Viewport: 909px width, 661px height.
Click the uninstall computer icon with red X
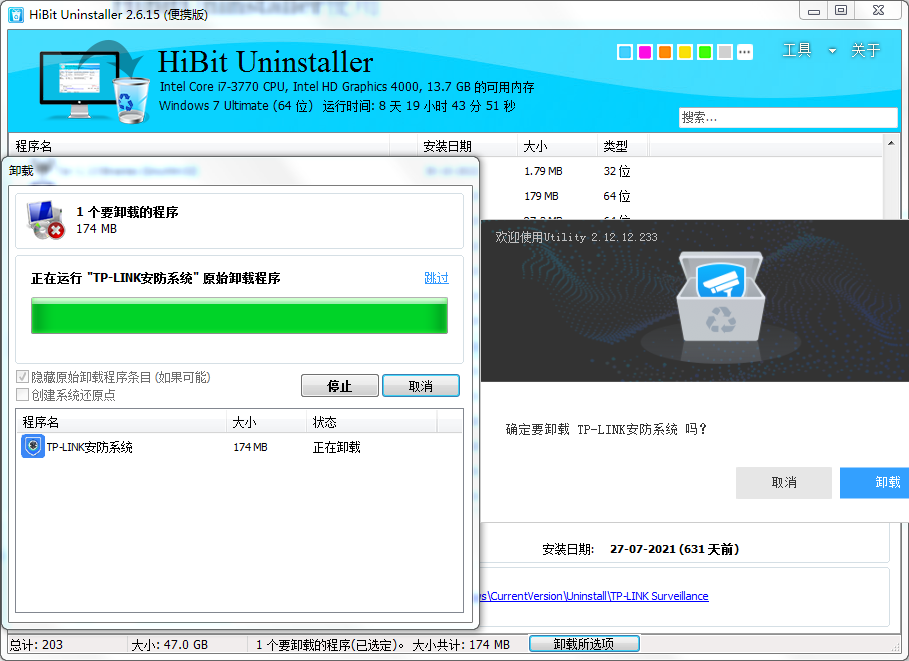(45, 219)
